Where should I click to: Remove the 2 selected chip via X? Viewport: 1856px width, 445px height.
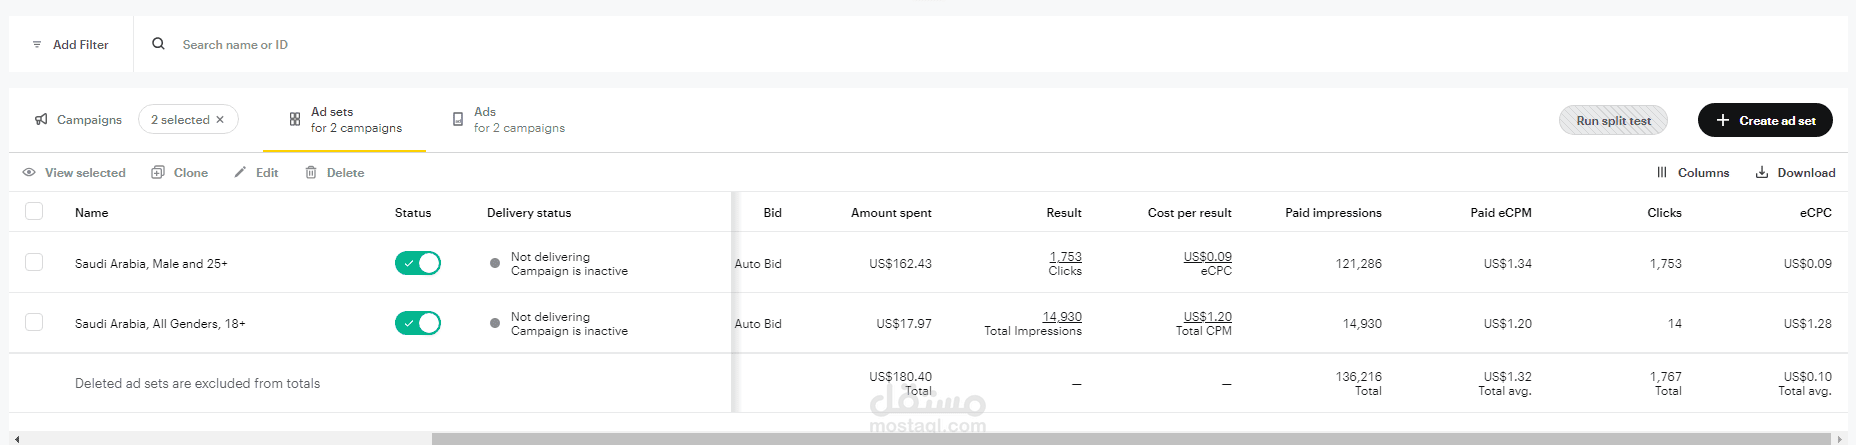click(x=220, y=120)
